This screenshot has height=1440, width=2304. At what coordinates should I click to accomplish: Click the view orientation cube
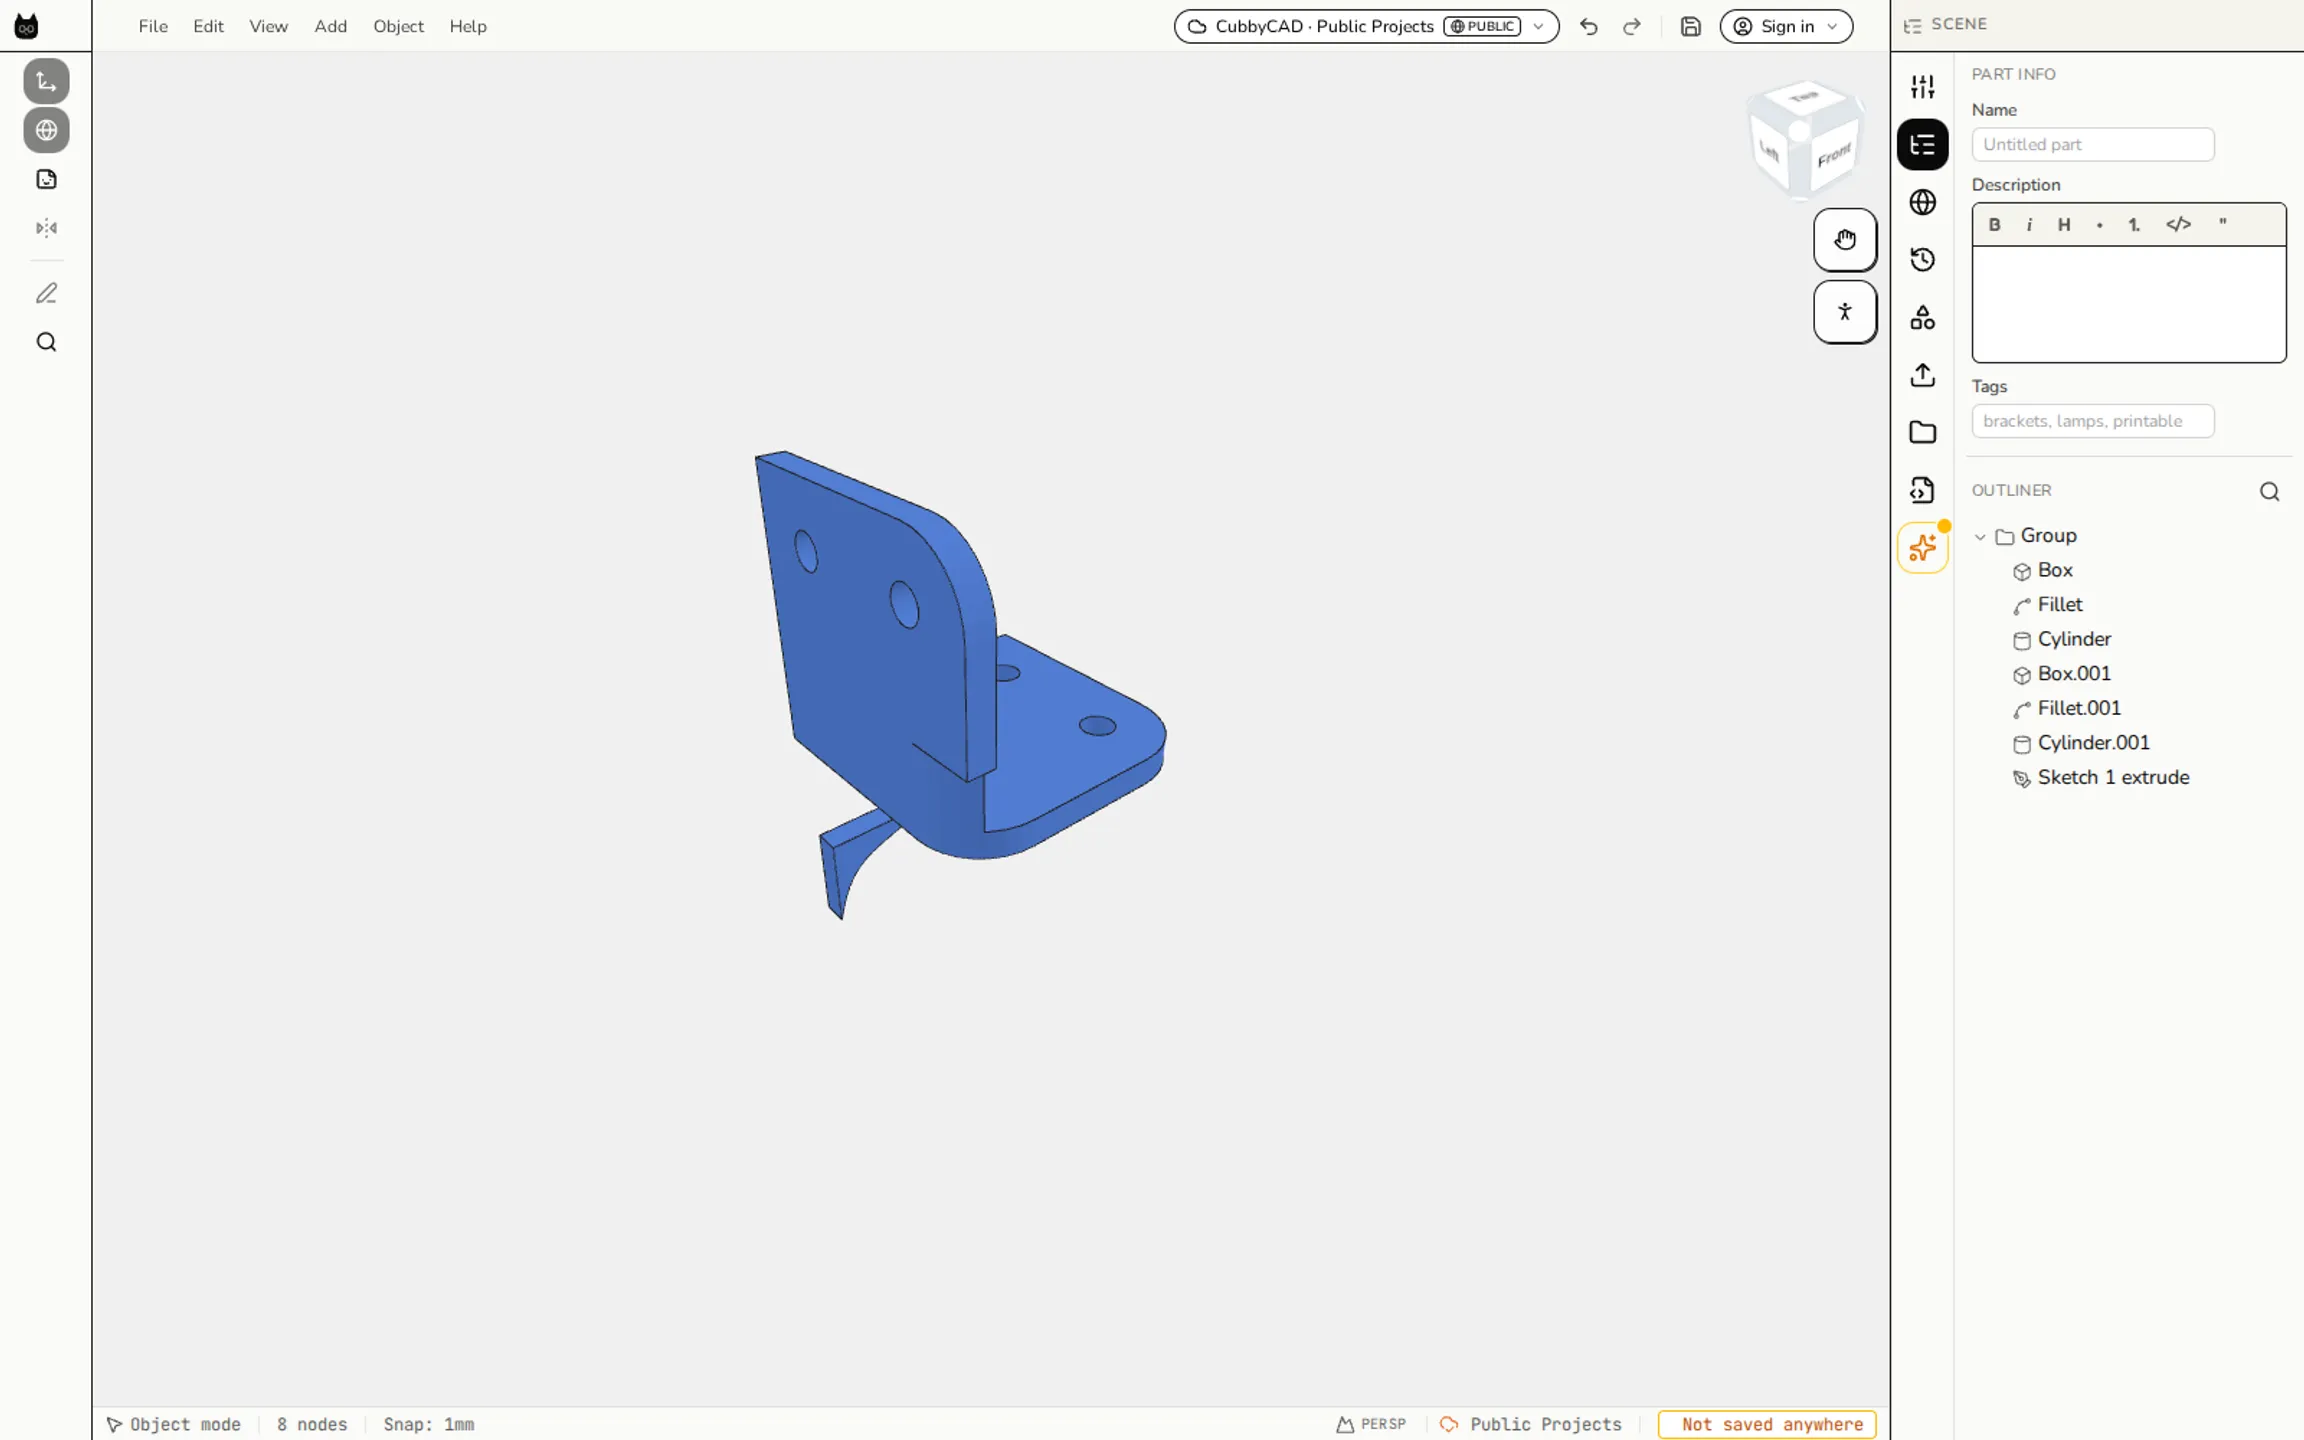tap(1807, 140)
